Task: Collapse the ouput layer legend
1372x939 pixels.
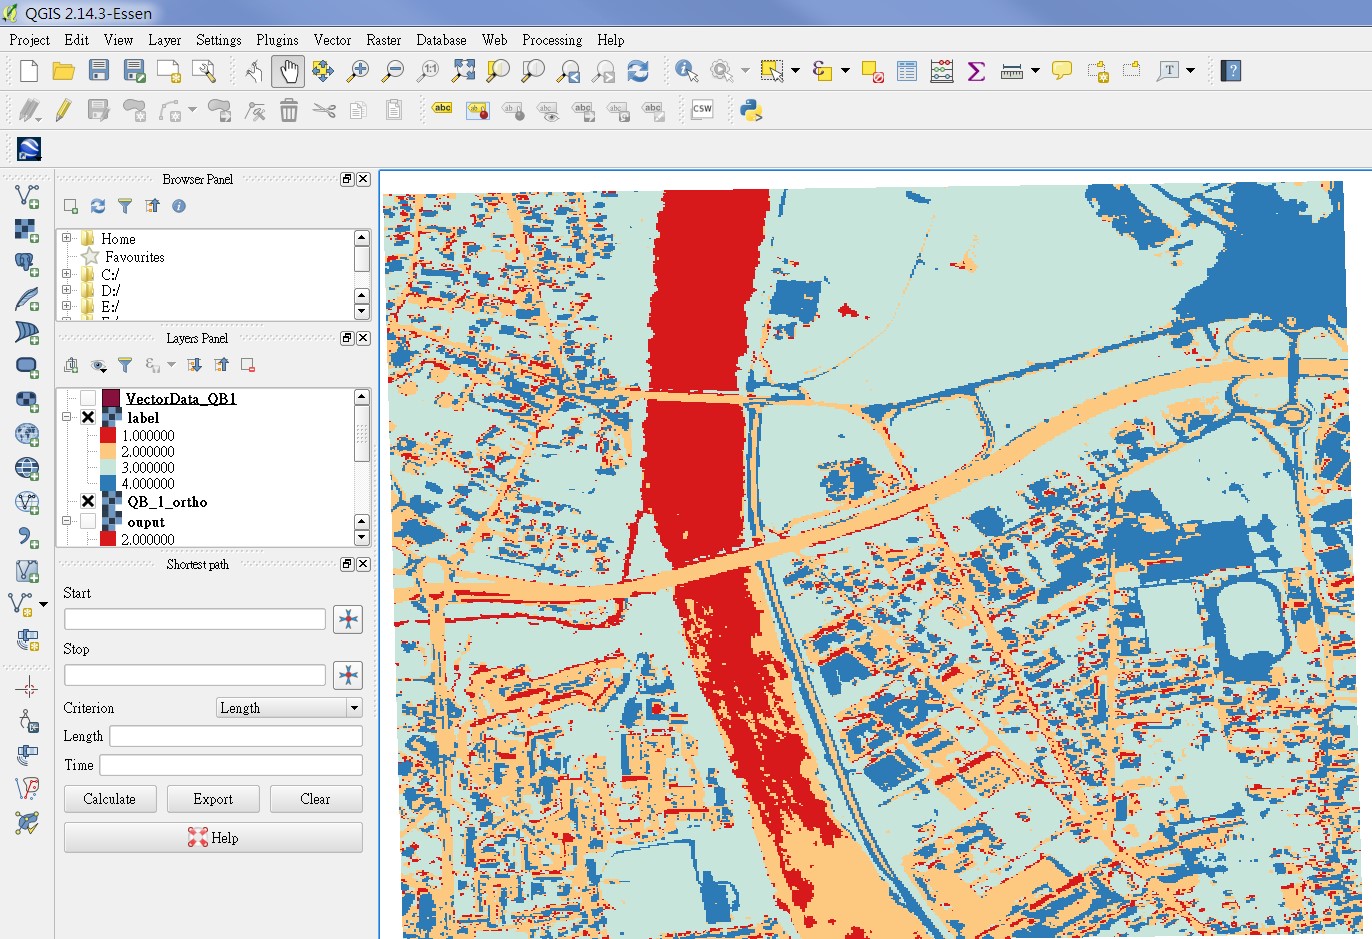Action: 67,521
